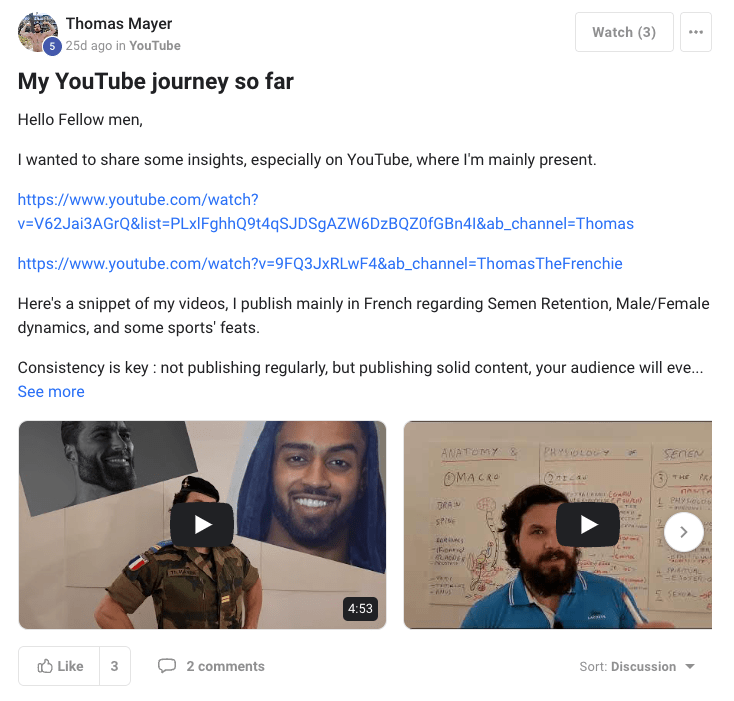Open Thomas Mayer's profile avatar

pos(37,32)
